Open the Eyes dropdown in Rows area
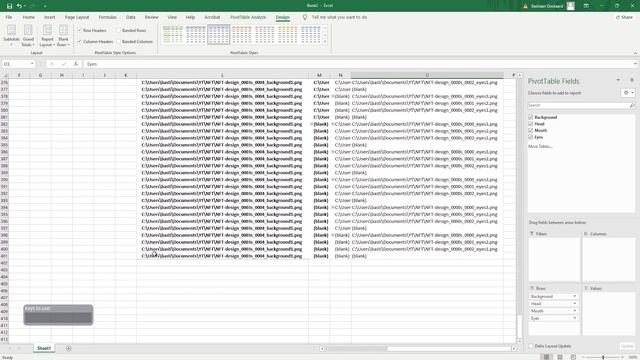The height and width of the screenshot is (360, 640). tap(575, 318)
